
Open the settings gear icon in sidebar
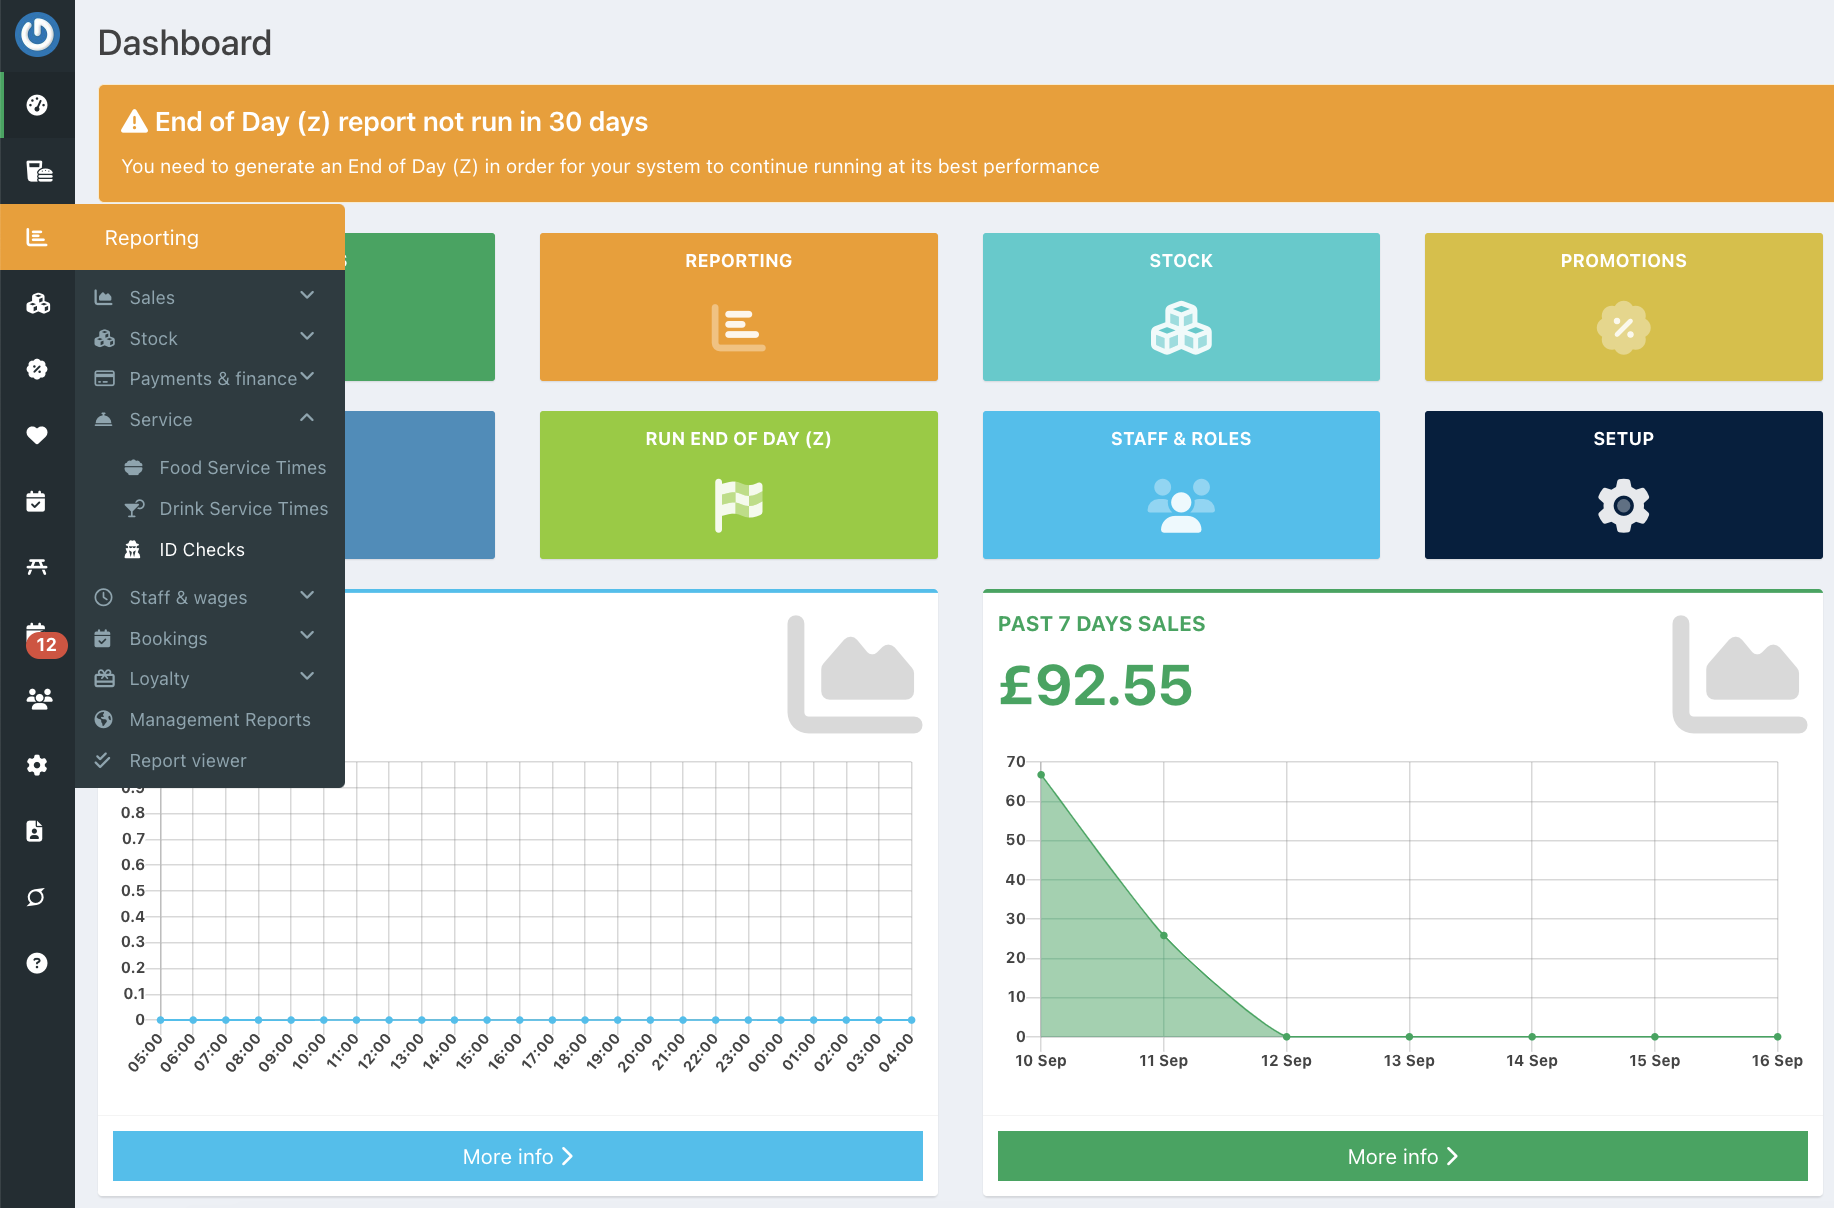(37, 765)
